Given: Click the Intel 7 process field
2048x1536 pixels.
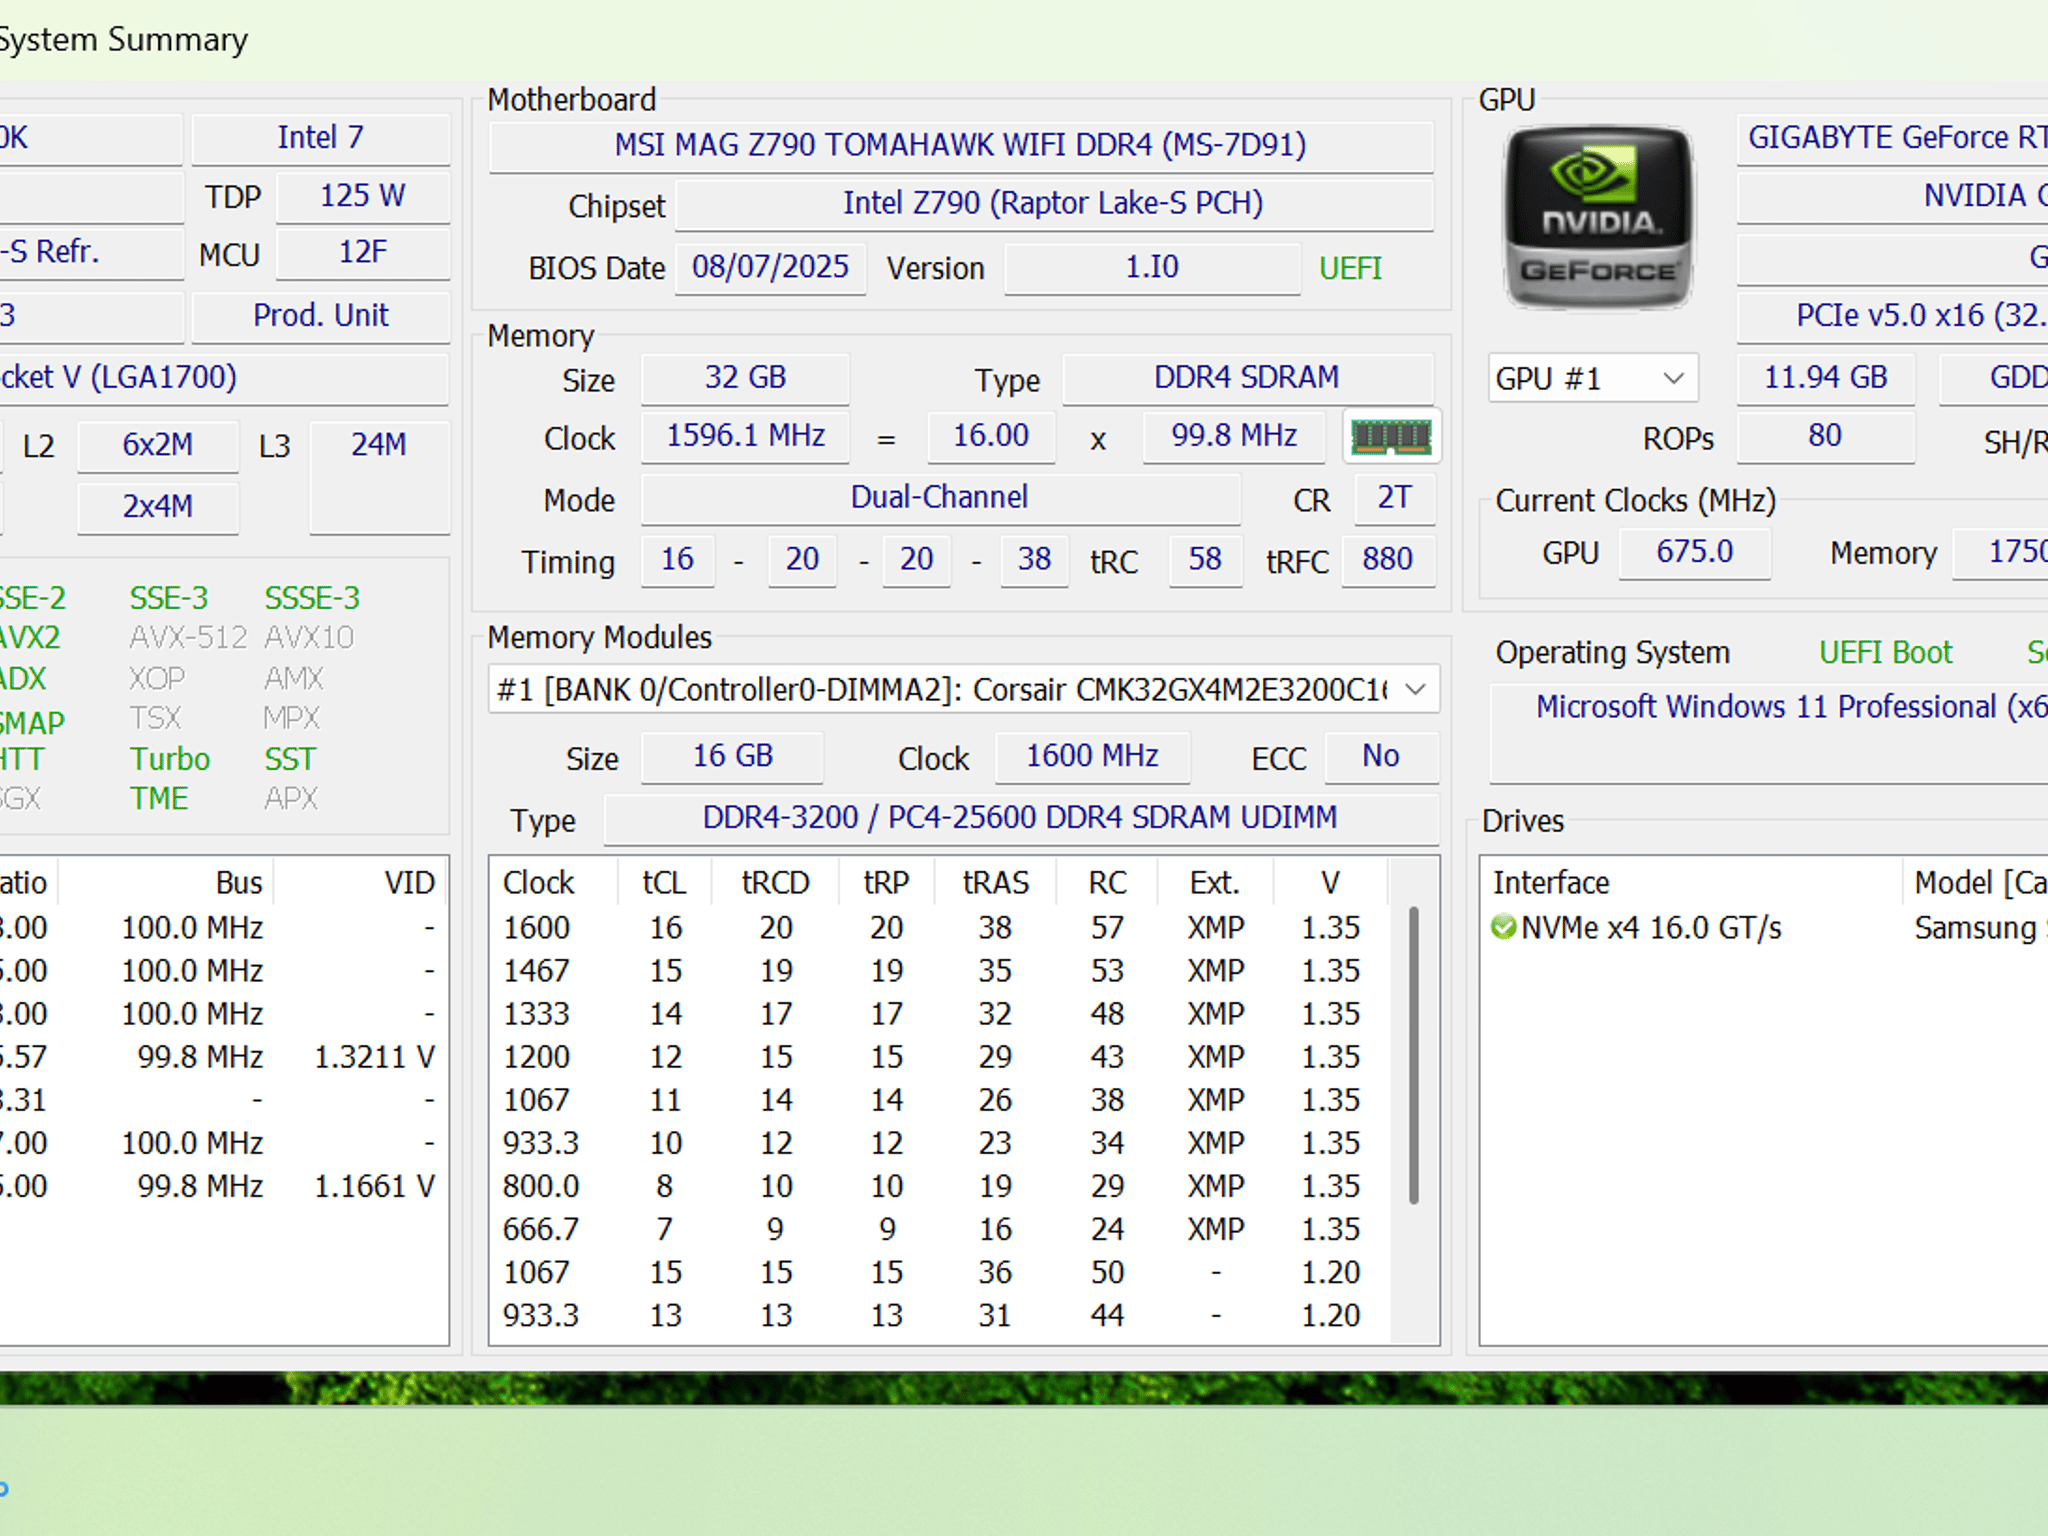Looking at the screenshot, I should tap(320, 138).
